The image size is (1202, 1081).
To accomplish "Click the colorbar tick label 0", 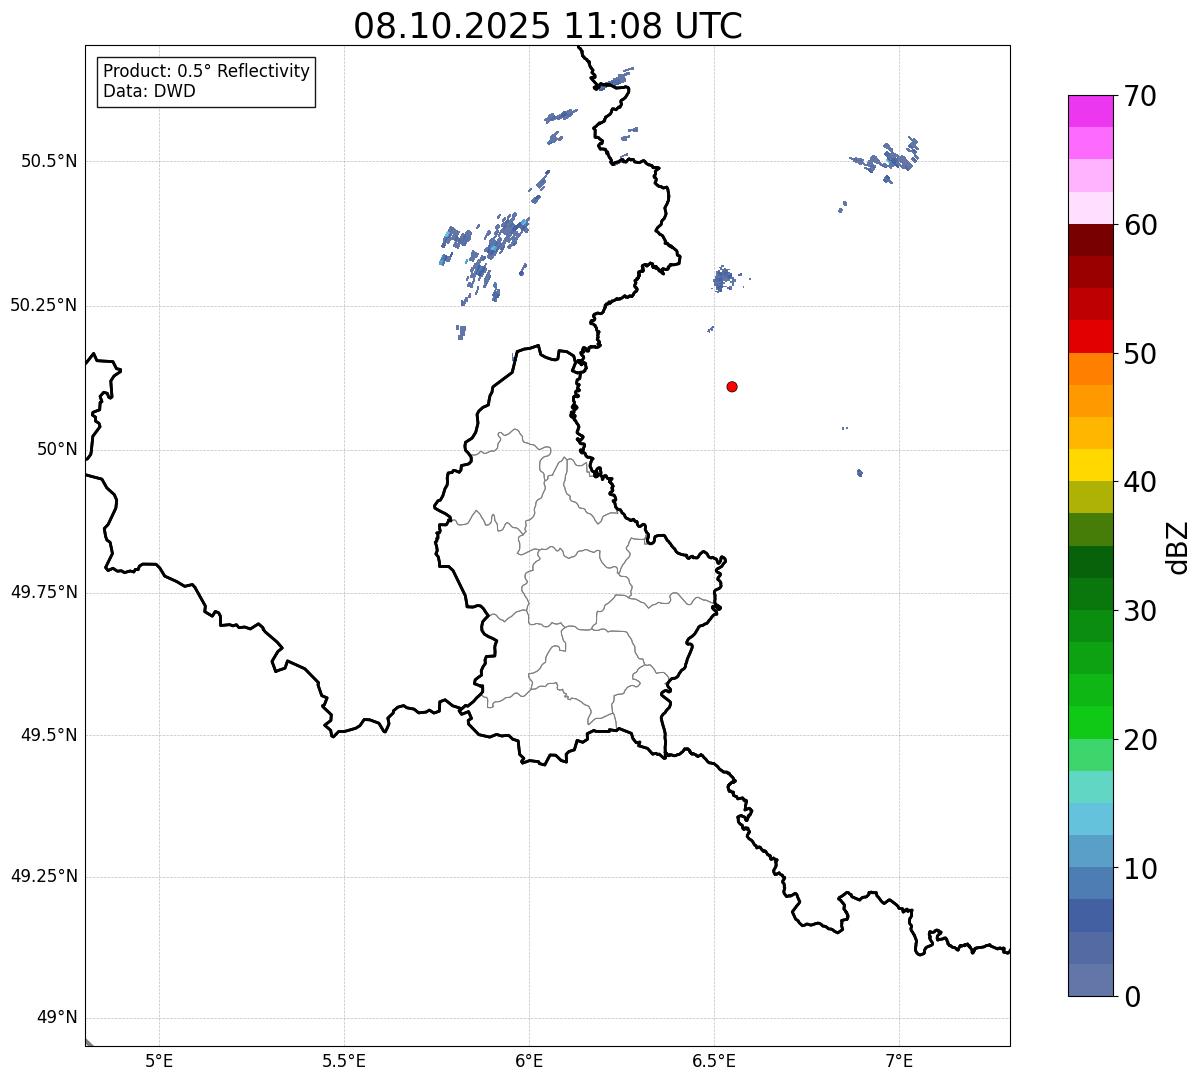I will [1131, 997].
